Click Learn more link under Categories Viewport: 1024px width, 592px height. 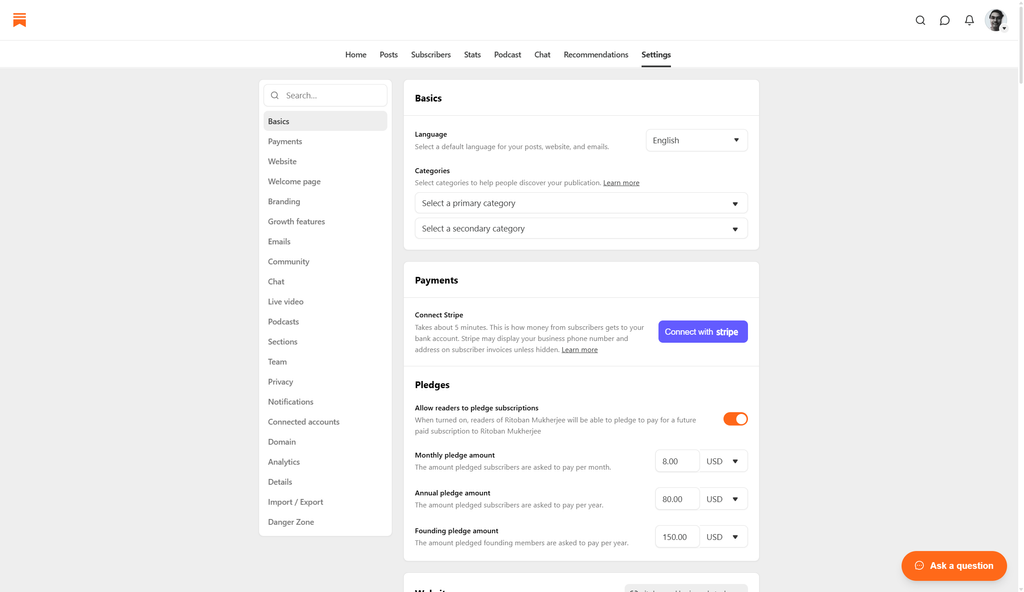click(621, 183)
